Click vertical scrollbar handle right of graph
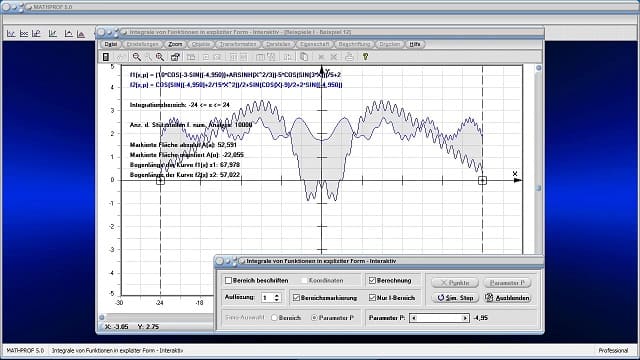This screenshot has width=640, height=360. click(x=538, y=188)
